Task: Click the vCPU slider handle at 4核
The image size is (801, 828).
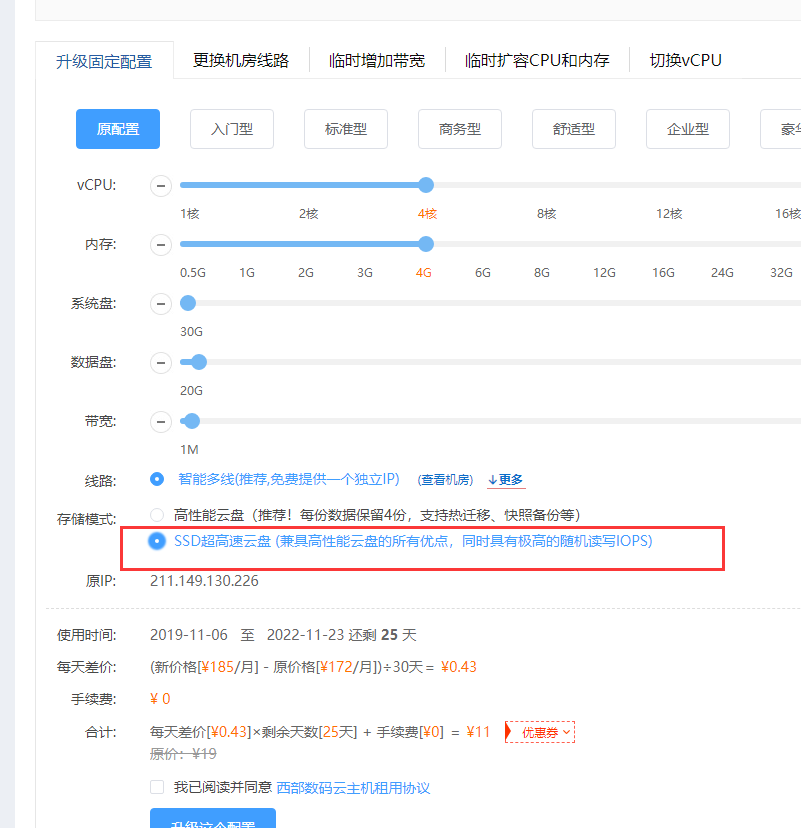Action: pyautogui.click(x=426, y=185)
